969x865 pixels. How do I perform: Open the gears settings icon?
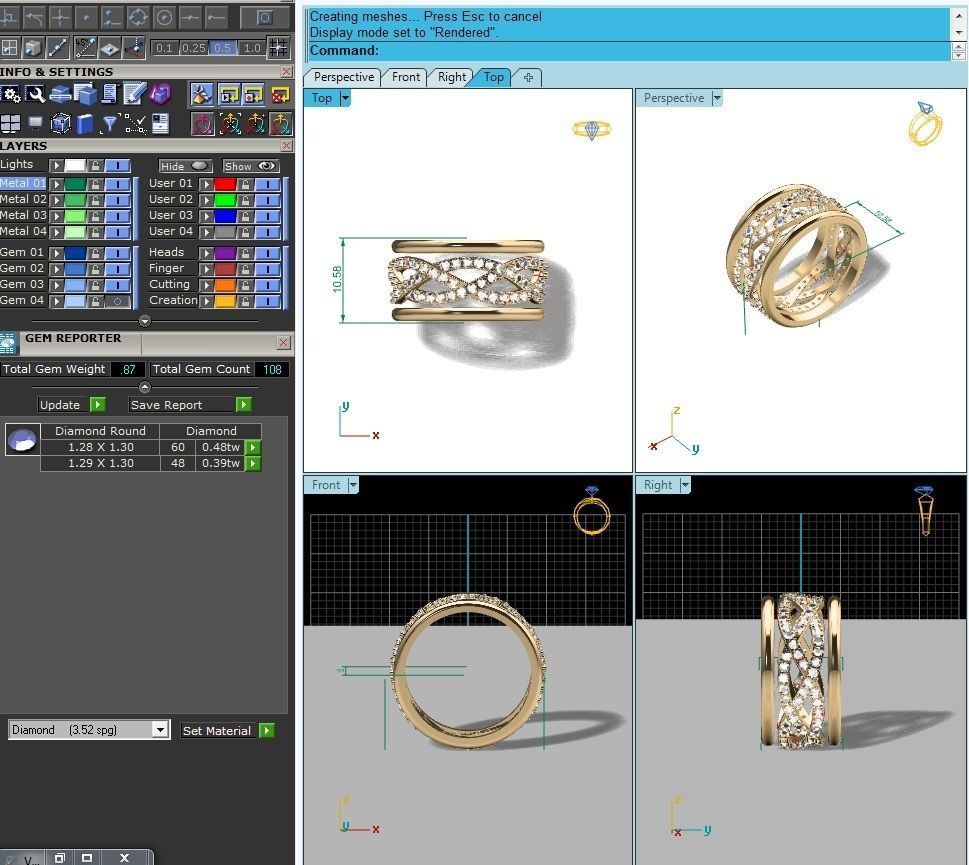click(11, 95)
